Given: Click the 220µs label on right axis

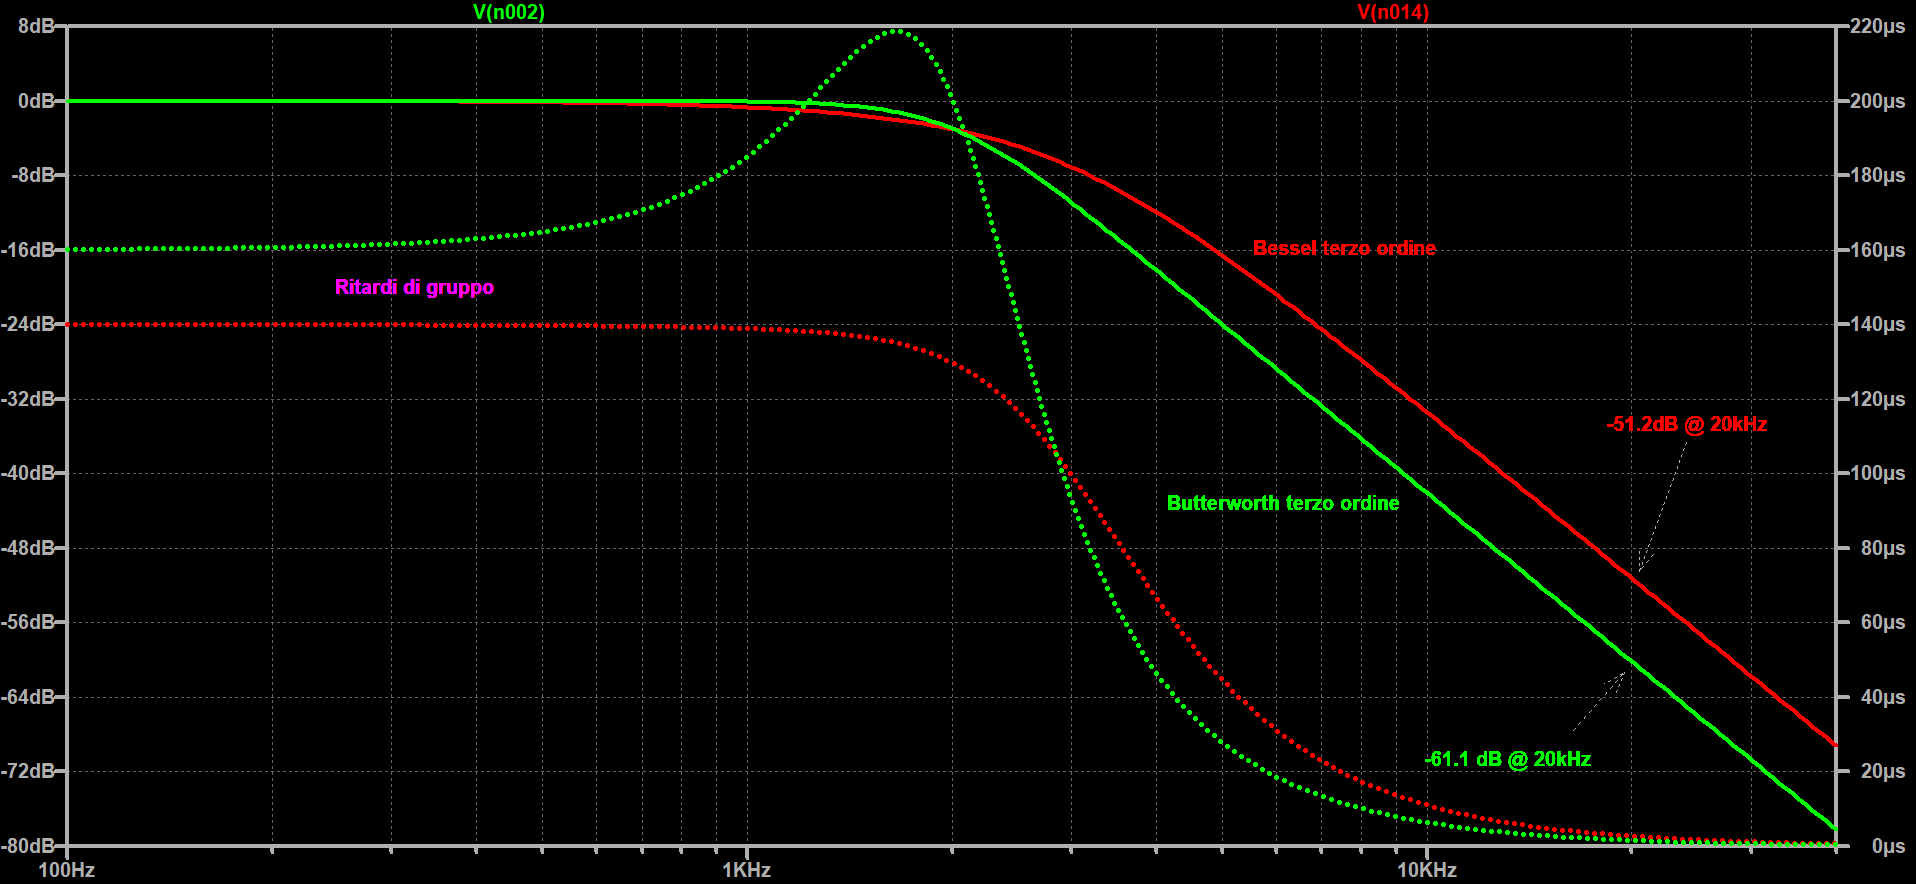Looking at the screenshot, I should [x=1877, y=27].
